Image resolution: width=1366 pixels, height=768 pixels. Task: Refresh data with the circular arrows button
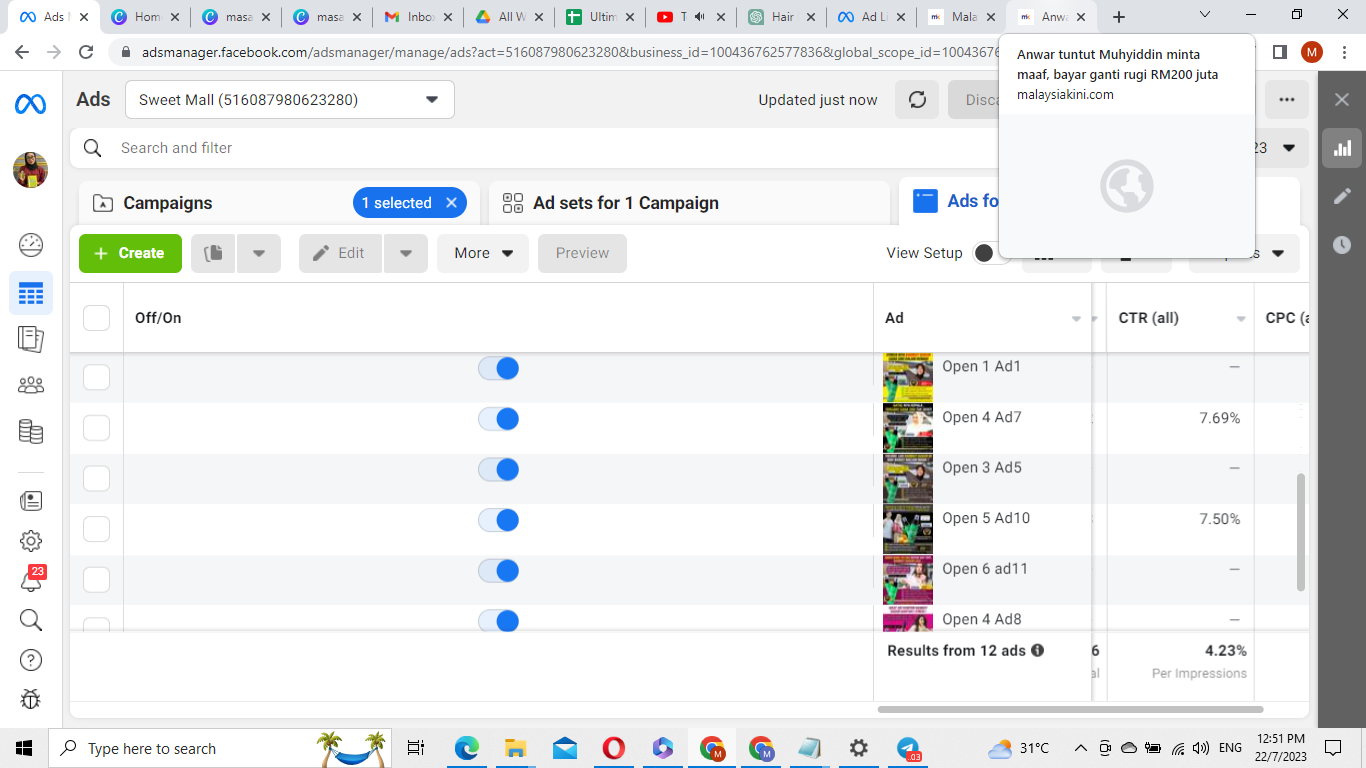[x=917, y=100]
